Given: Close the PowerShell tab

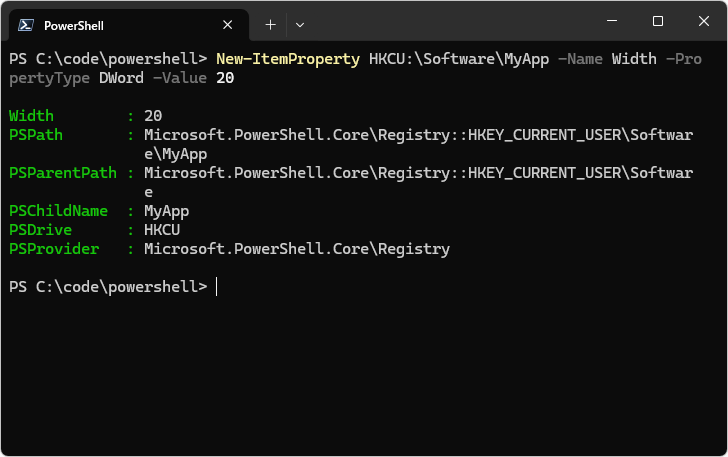Looking at the screenshot, I should pyautogui.click(x=228, y=25).
